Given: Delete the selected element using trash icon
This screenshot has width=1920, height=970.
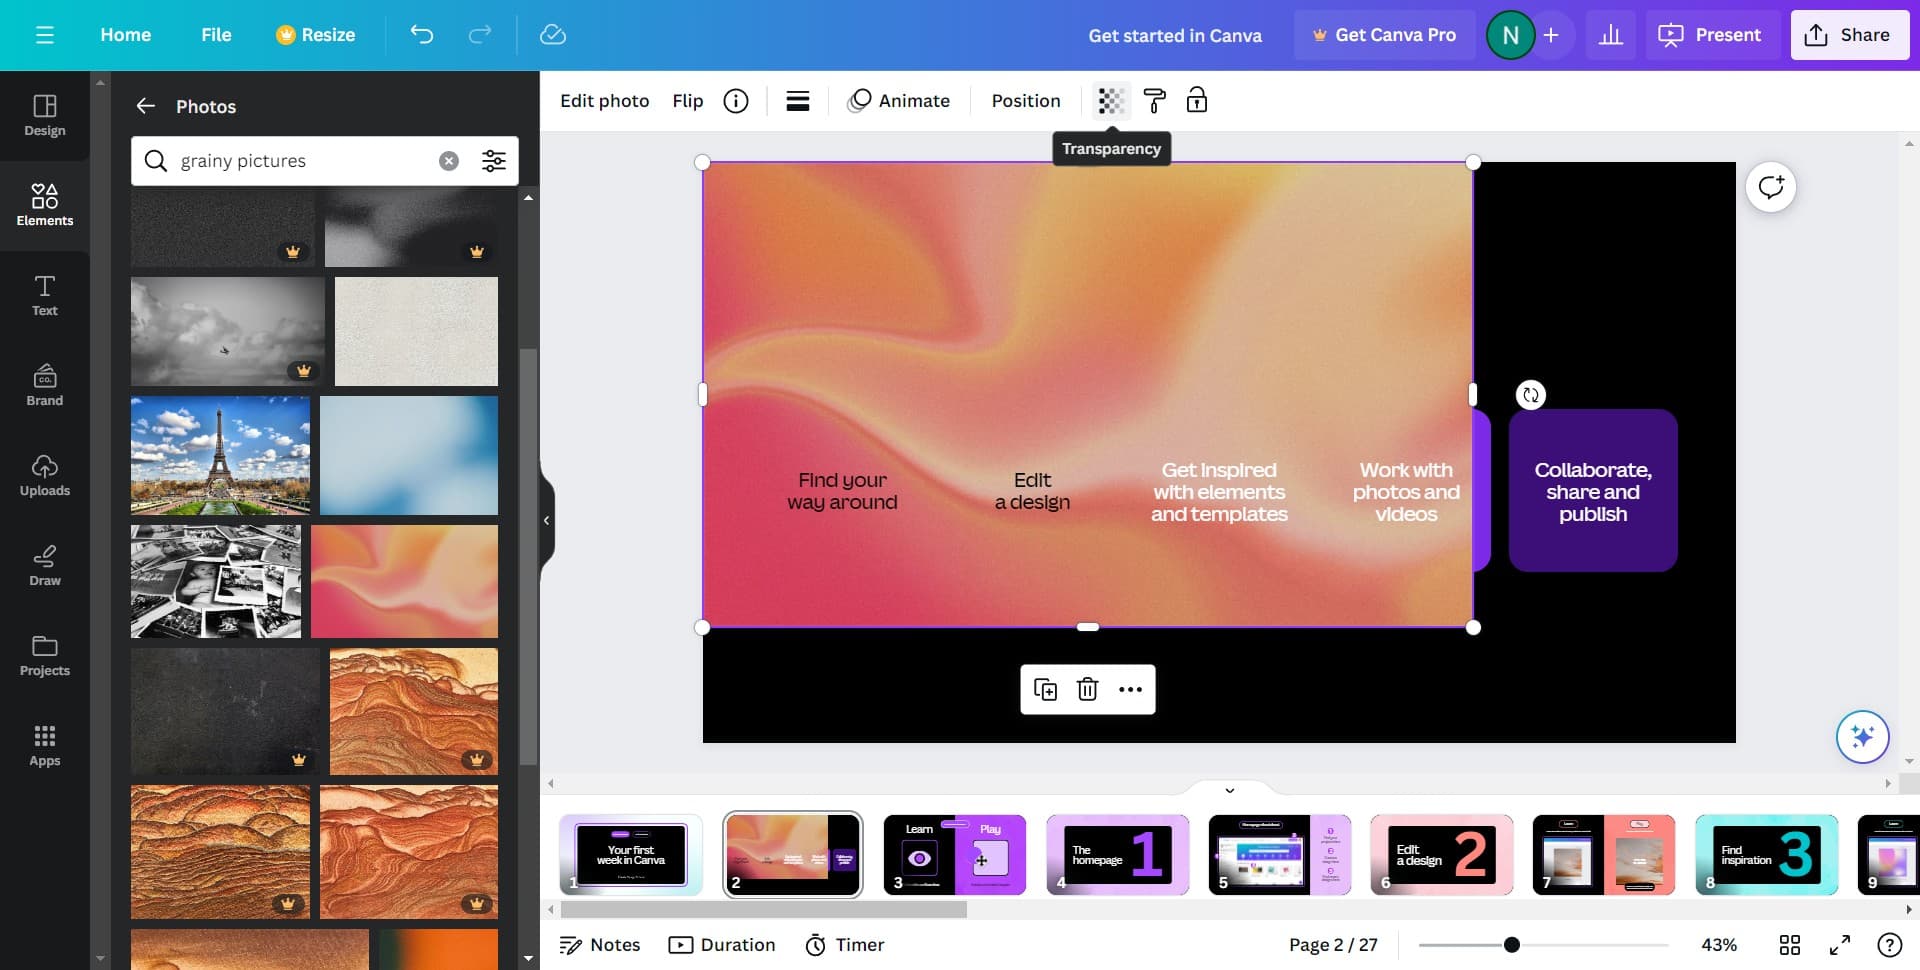Looking at the screenshot, I should (x=1087, y=689).
